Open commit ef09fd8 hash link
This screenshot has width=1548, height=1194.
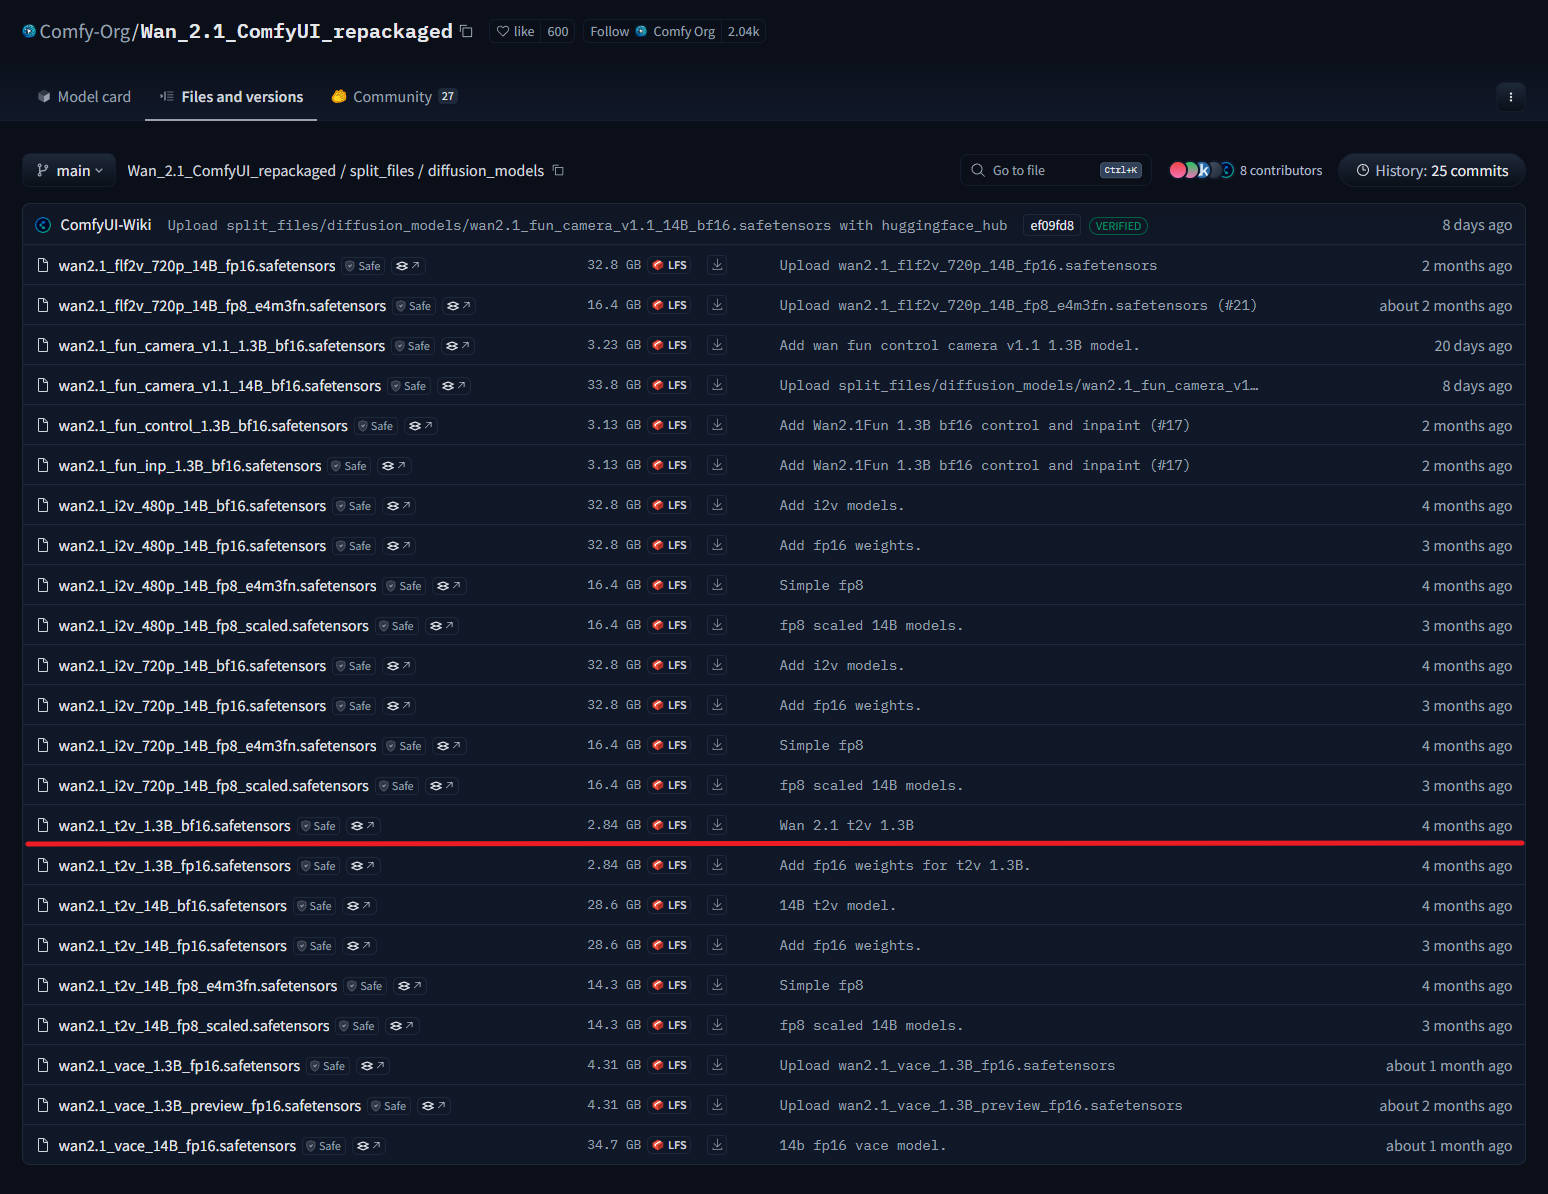click(1052, 226)
